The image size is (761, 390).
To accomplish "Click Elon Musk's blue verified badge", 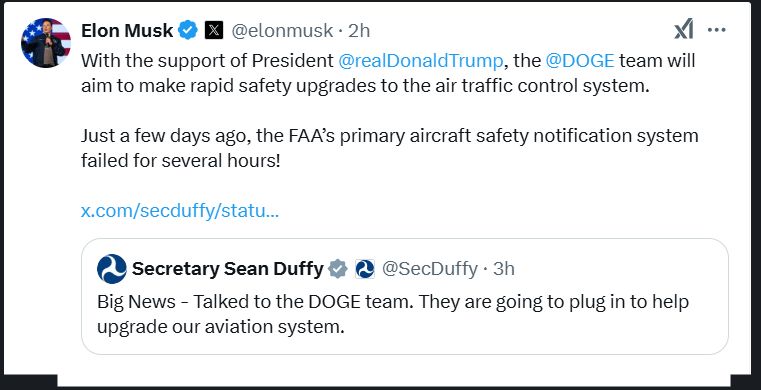I will click(x=188, y=31).
